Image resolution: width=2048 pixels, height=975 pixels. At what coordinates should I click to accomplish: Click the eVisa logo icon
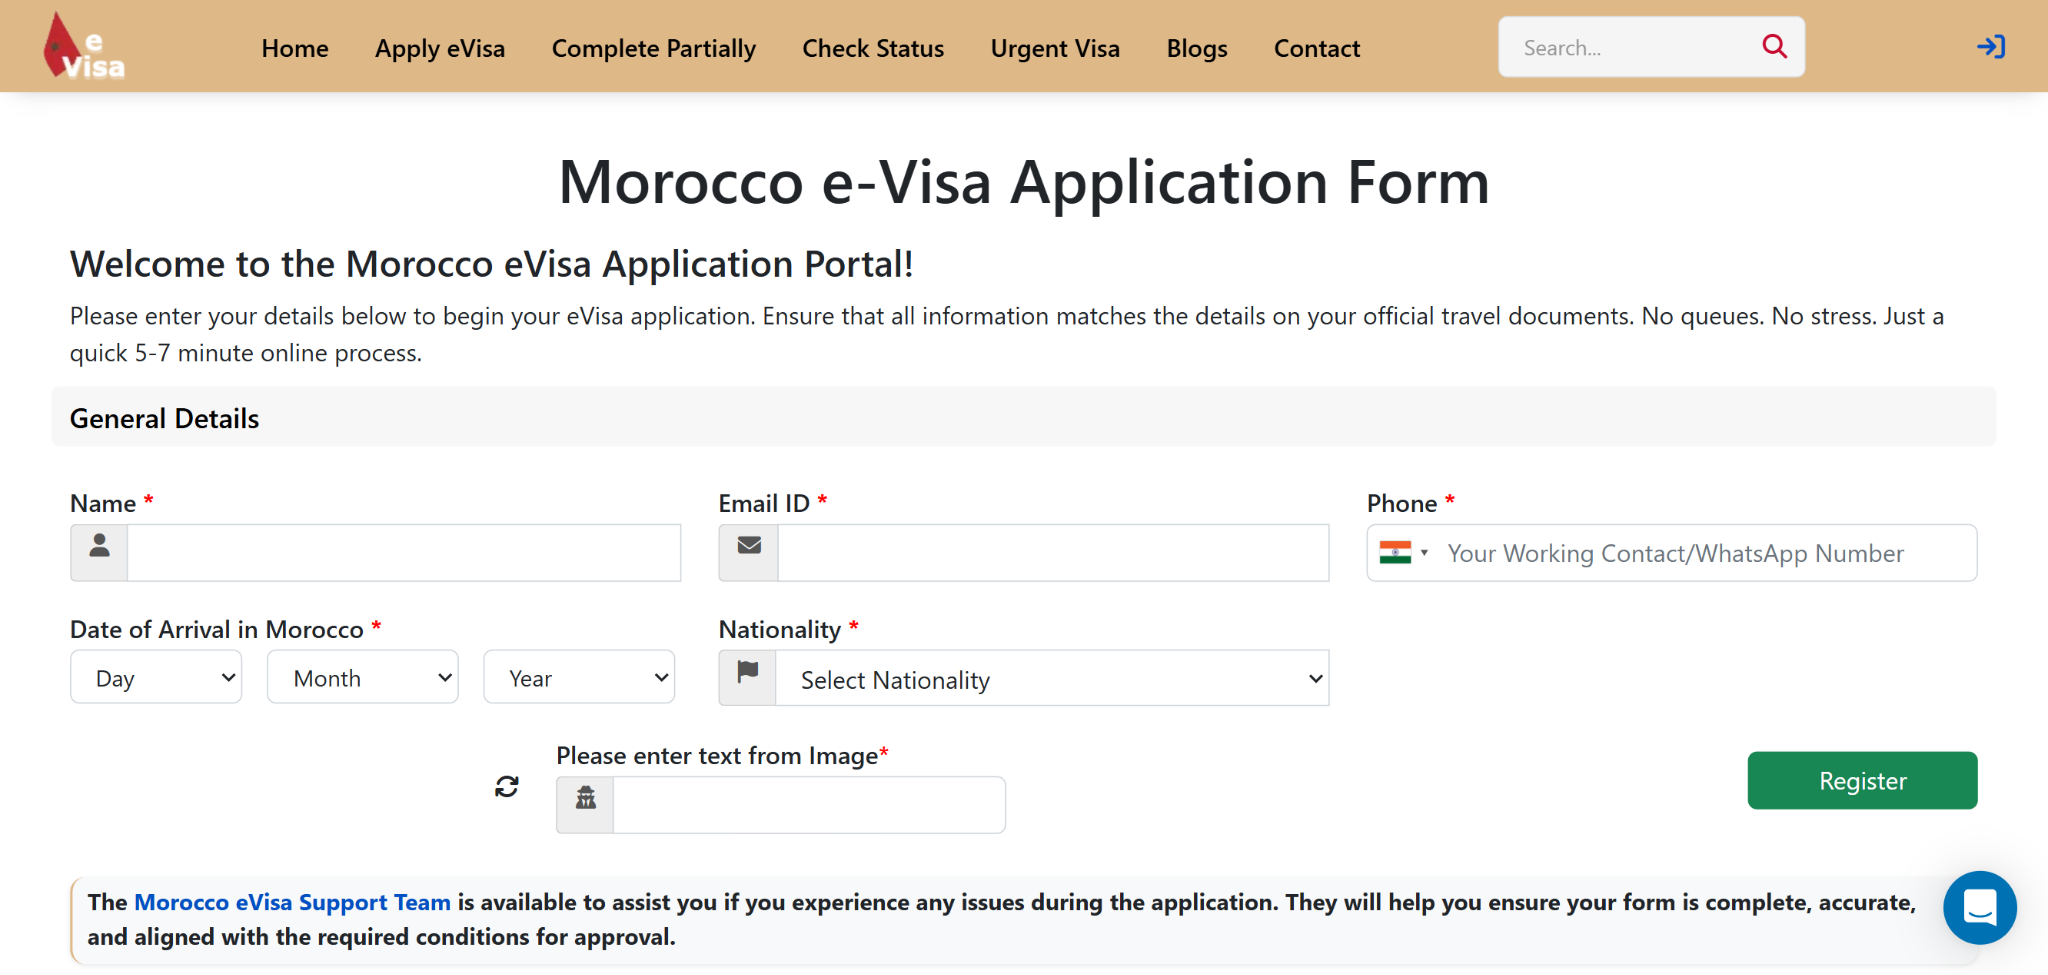84,47
